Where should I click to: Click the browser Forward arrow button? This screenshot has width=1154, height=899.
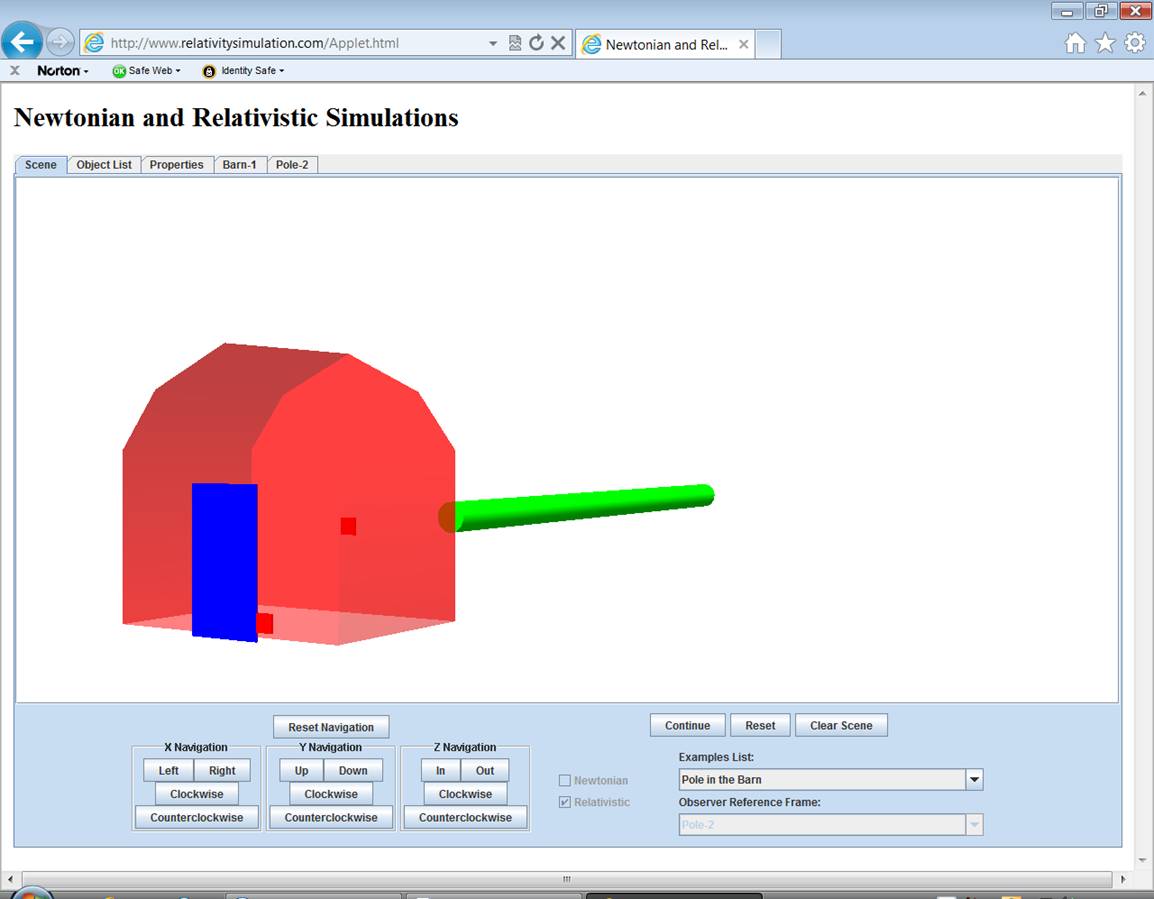tap(60, 43)
